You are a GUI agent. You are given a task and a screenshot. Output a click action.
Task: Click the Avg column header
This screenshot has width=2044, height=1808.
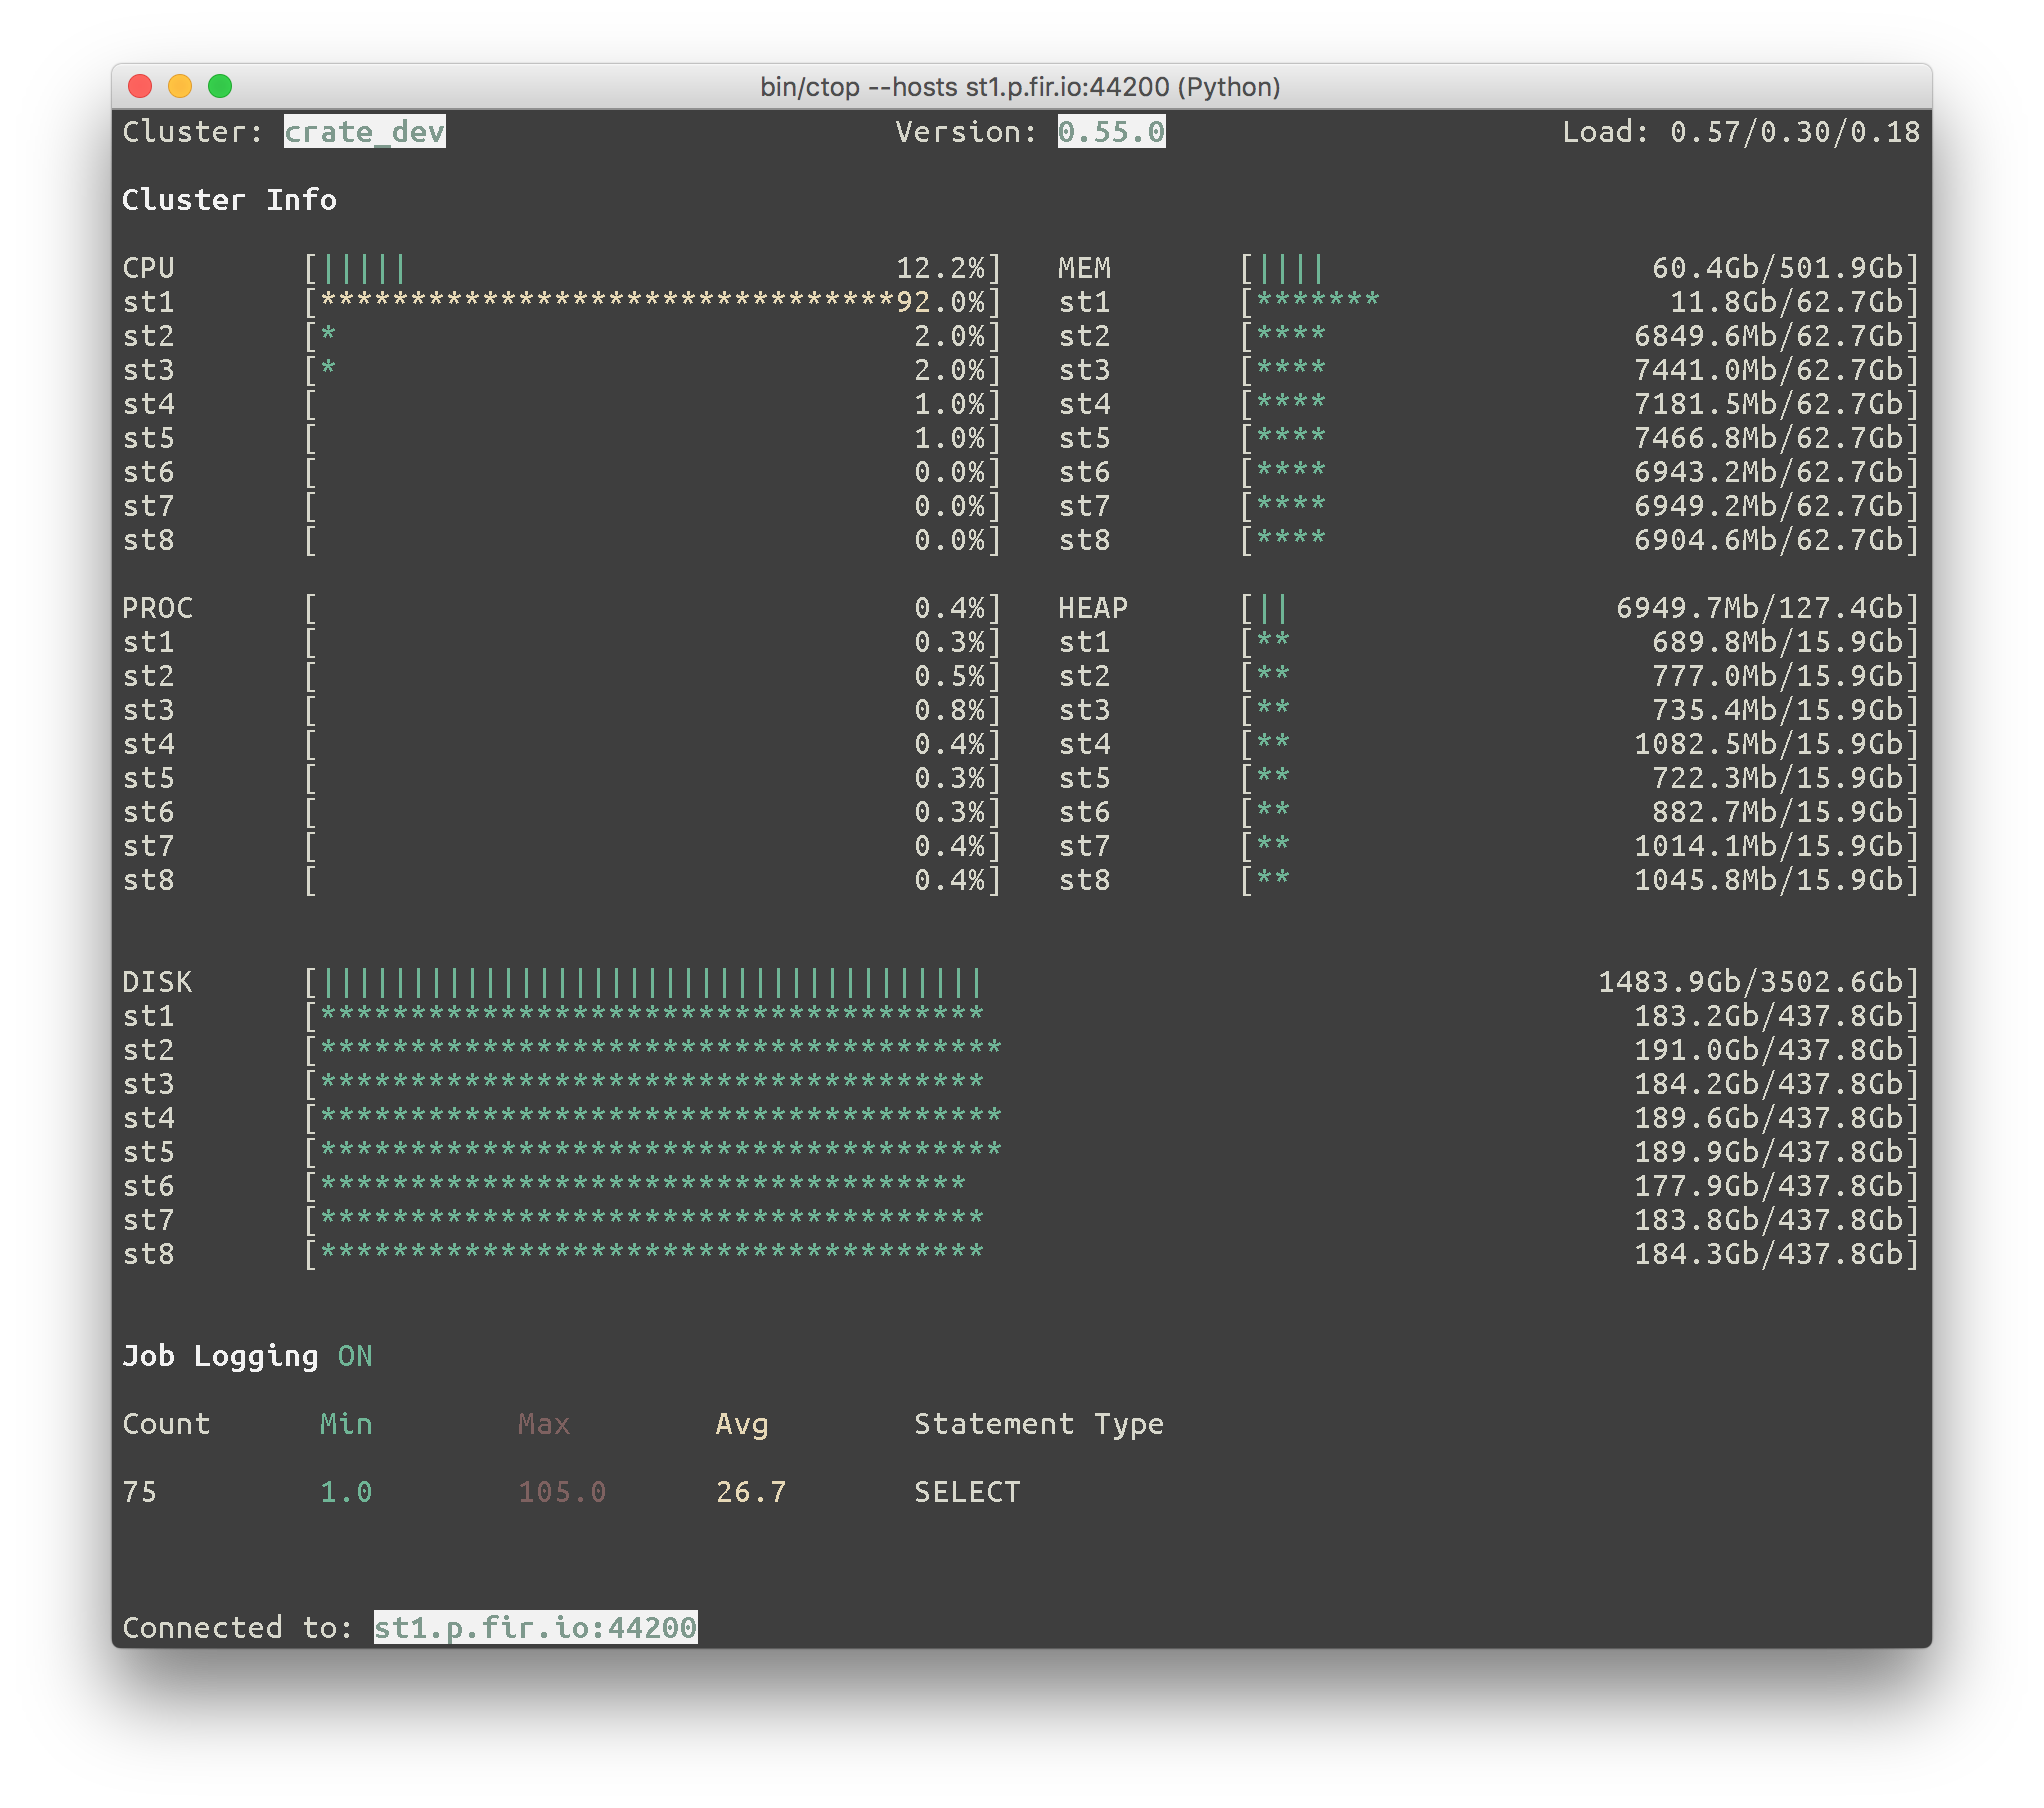[741, 1424]
